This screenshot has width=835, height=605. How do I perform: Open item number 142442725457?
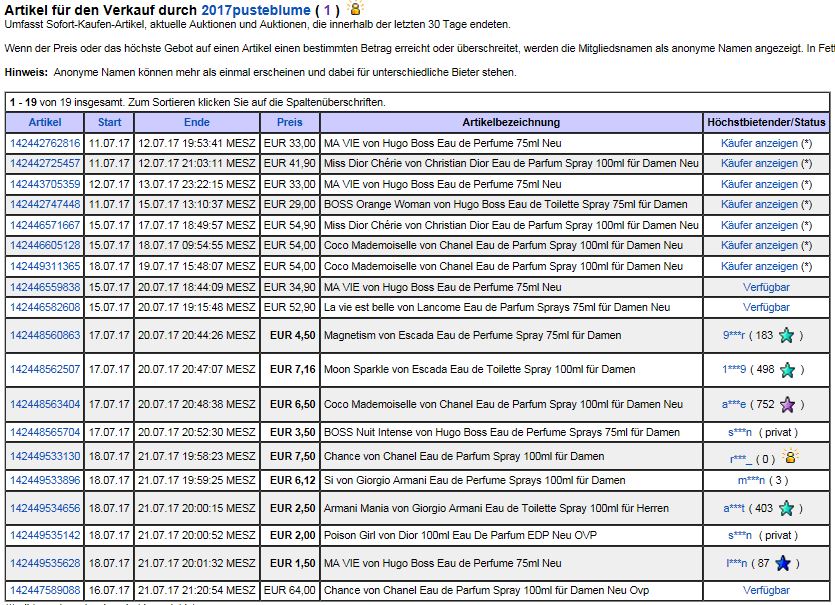(45, 163)
